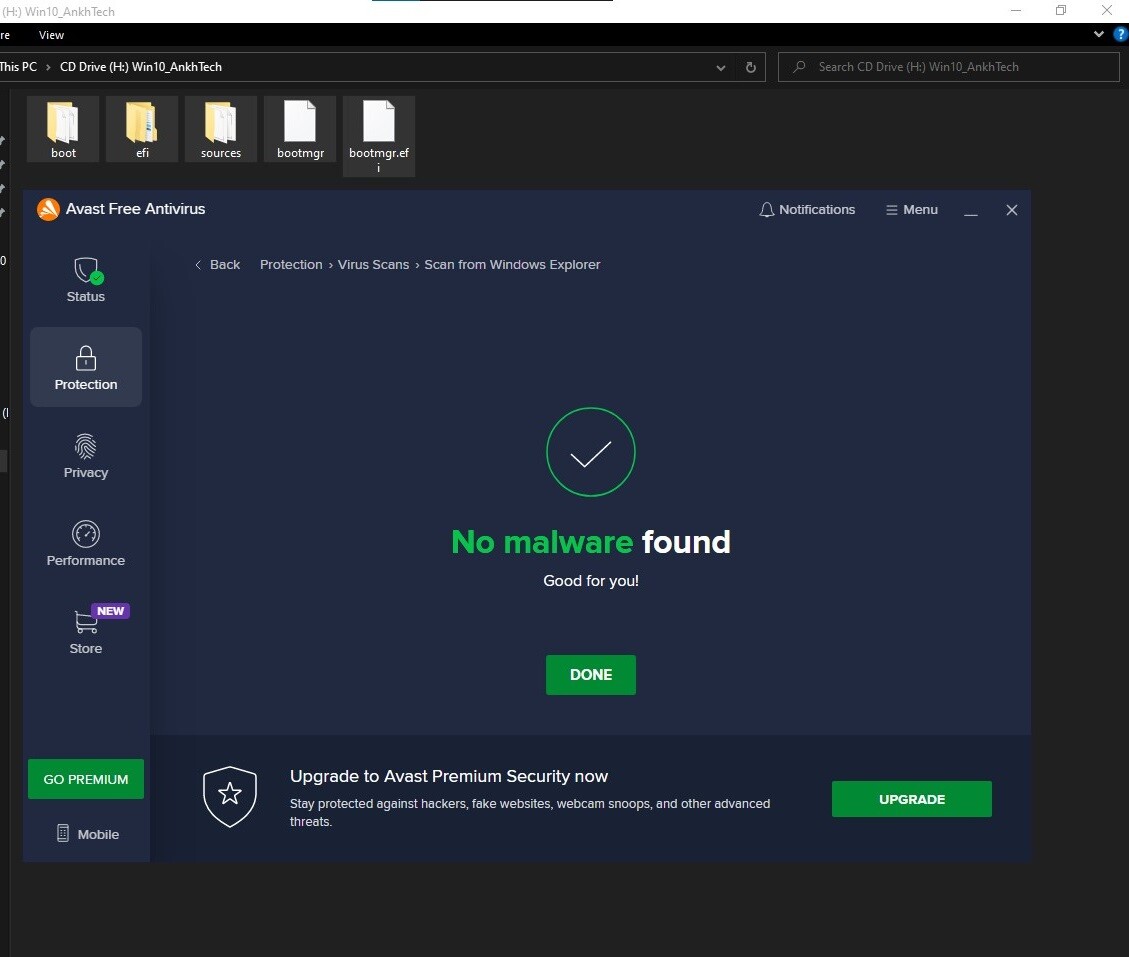Open the Status section in Avast sidebar
Image resolution: width=1129 pixels, height=957 pixels.
coord(86,279)
